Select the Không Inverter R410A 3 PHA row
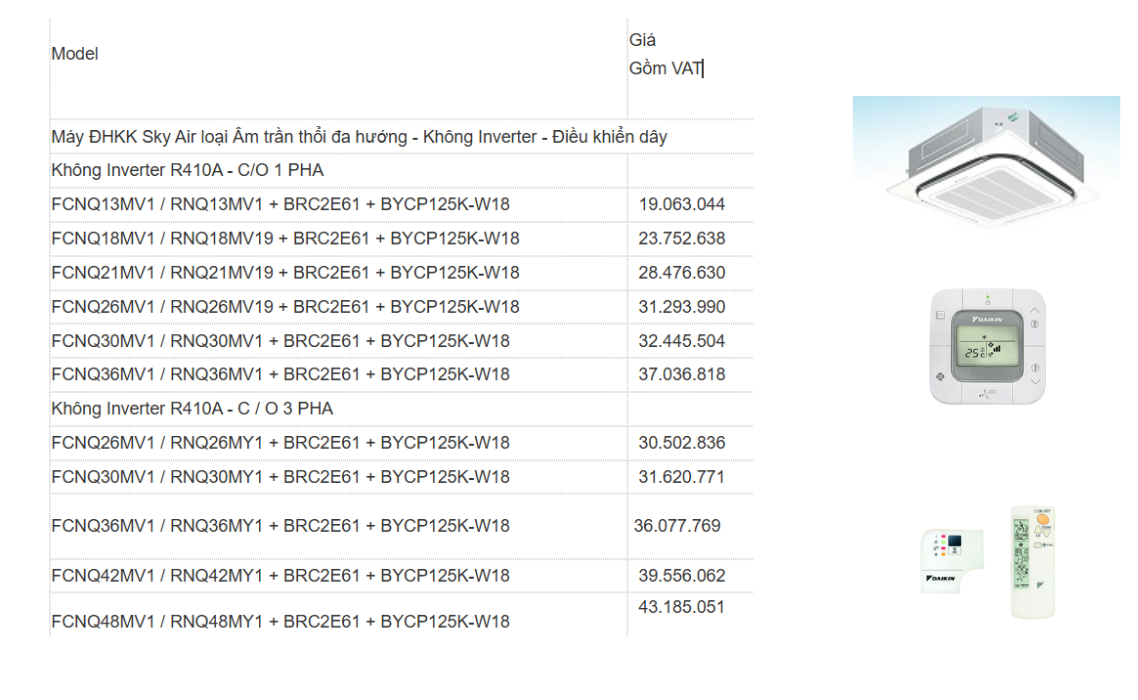1138x700 pixels. click(192, 409)
